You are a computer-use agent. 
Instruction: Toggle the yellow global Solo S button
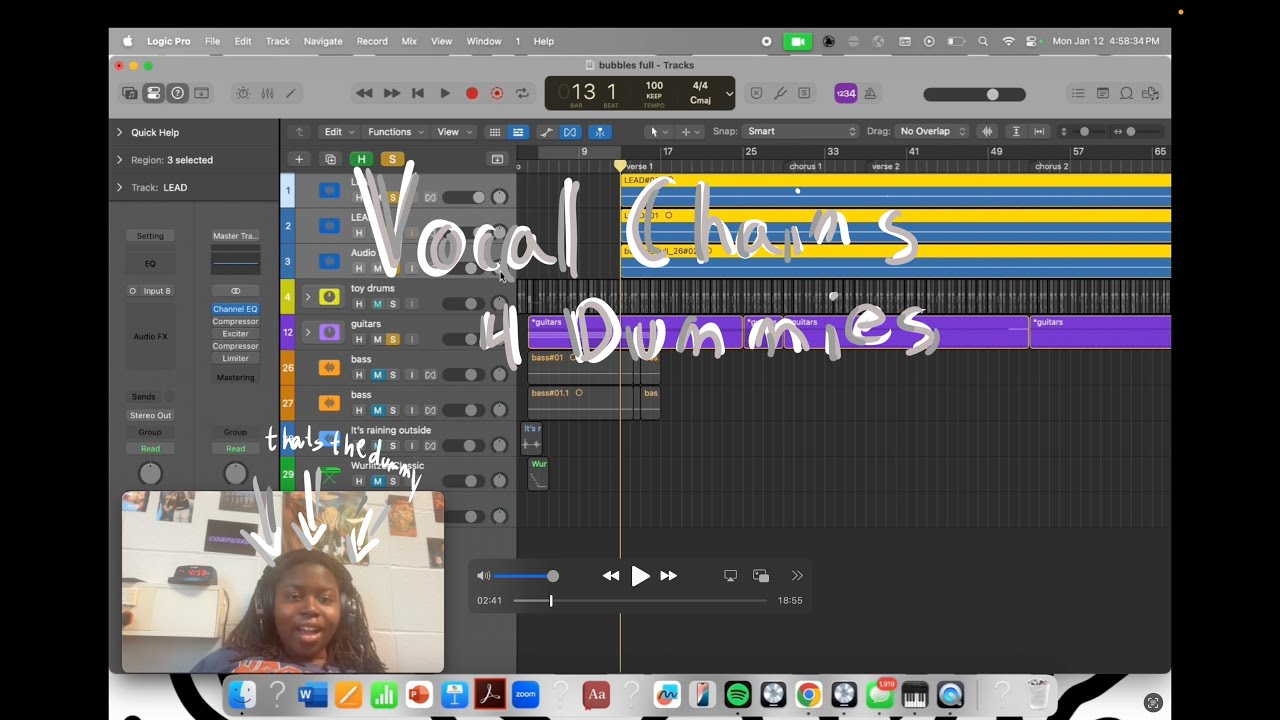click(392, 159)
